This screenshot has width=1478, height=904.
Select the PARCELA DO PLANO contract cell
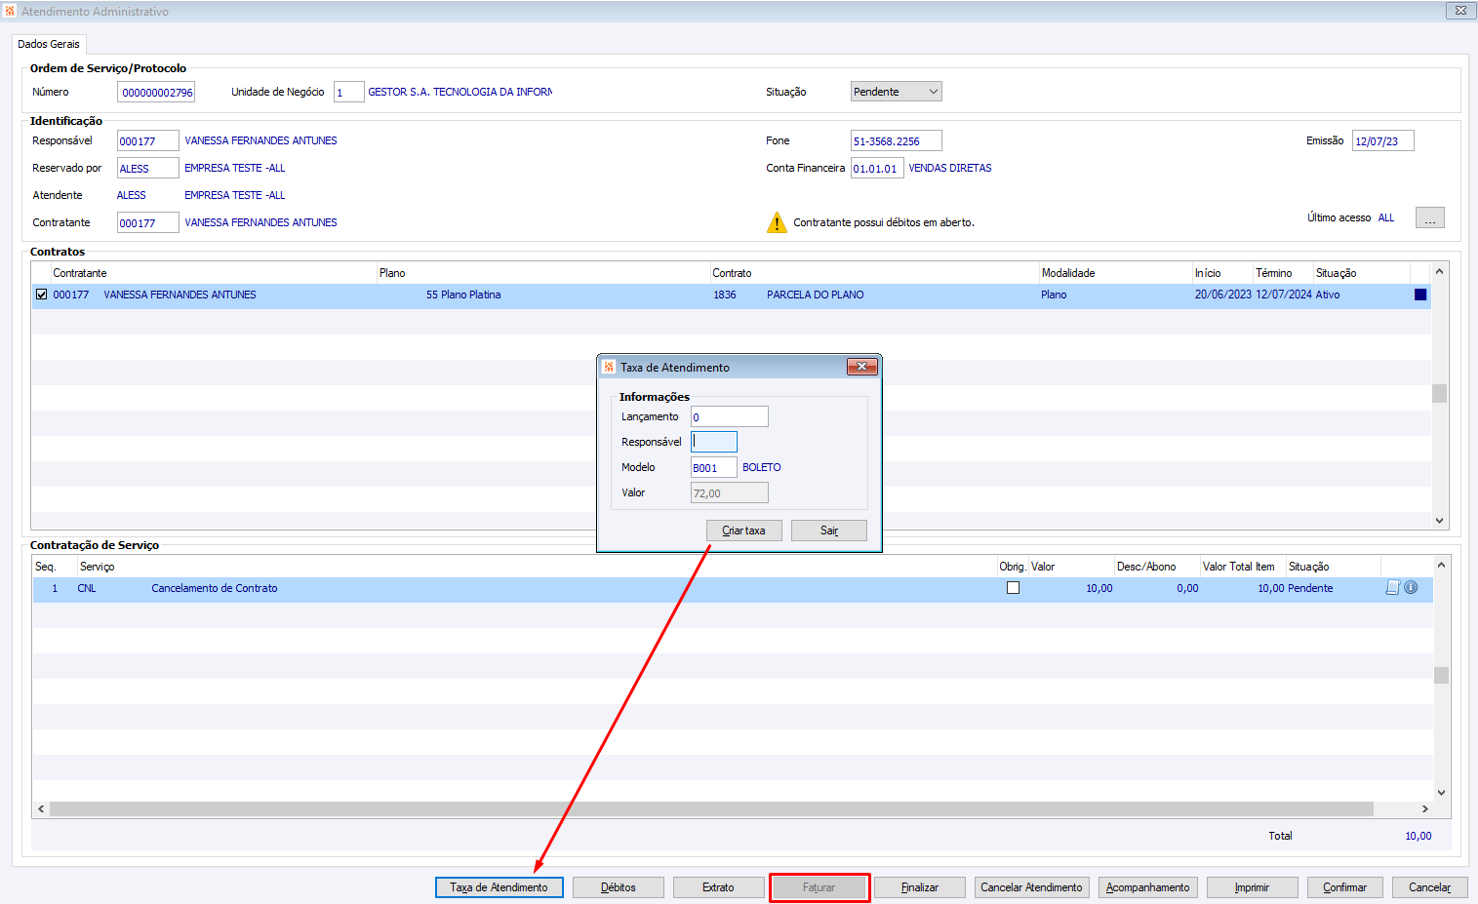(815, 295)
